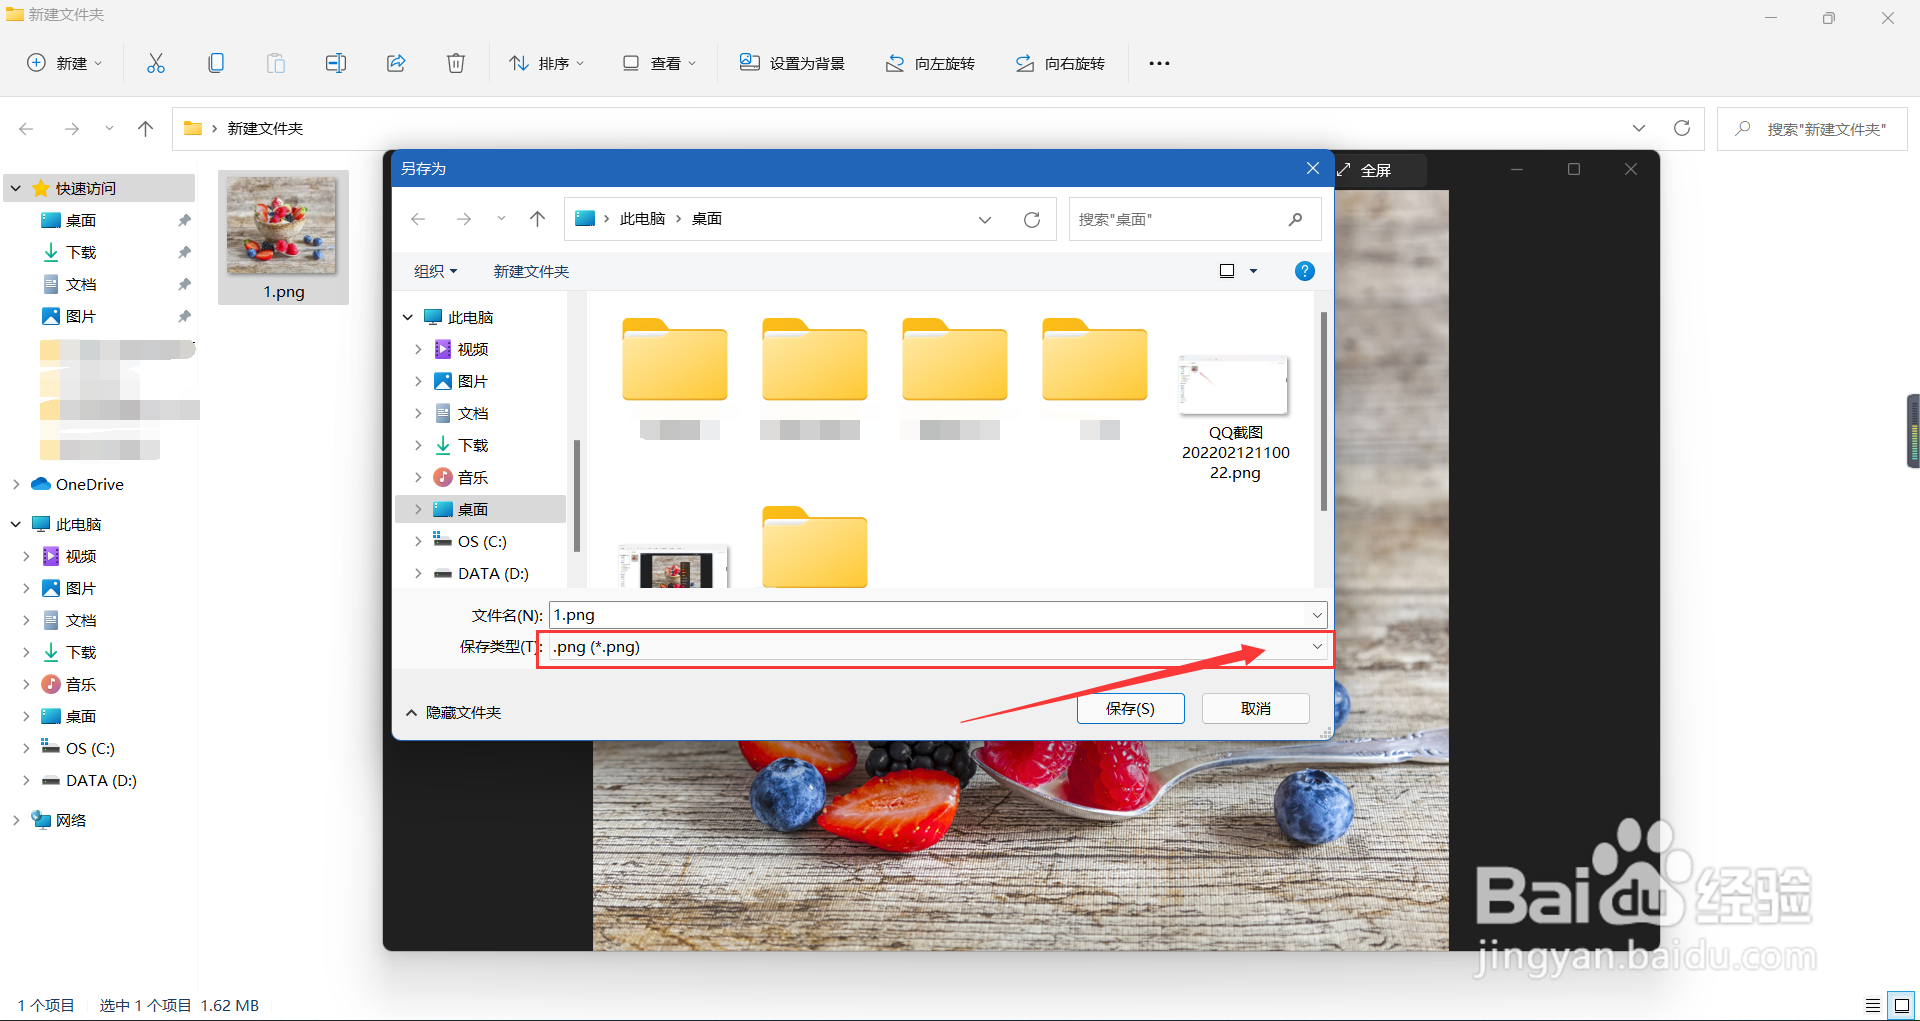This screenshot has width=1920, height=1021.
Task: Click the Cut scissors icon in Explorer toolbar
Action: (156, 63)
